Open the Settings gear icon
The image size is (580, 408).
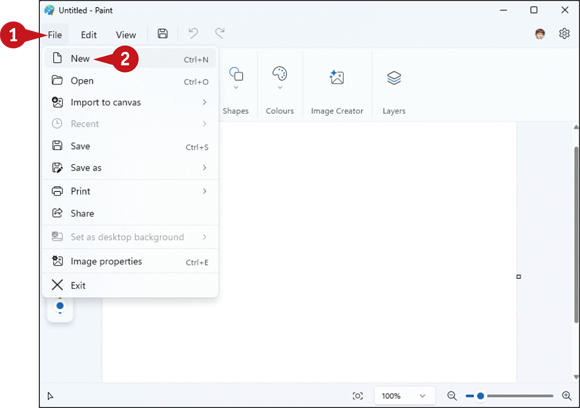pyautogui.click(x=564, y=34)
